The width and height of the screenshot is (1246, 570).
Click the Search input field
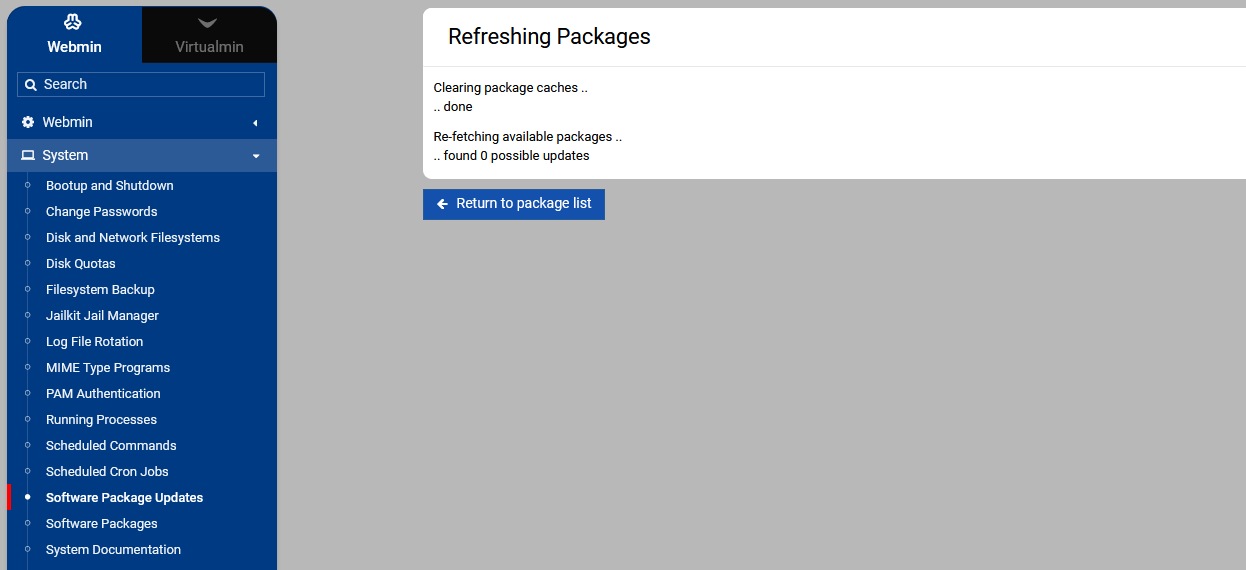[150, 85]
